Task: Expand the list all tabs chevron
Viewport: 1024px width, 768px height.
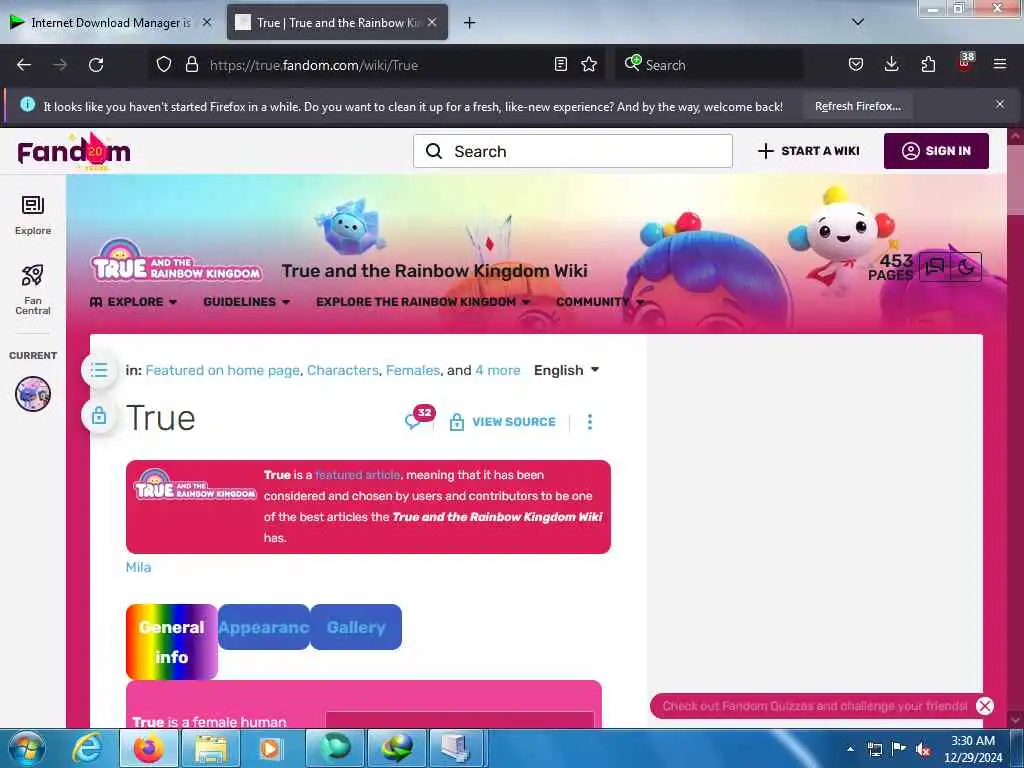Action: (x=858, y=22)
